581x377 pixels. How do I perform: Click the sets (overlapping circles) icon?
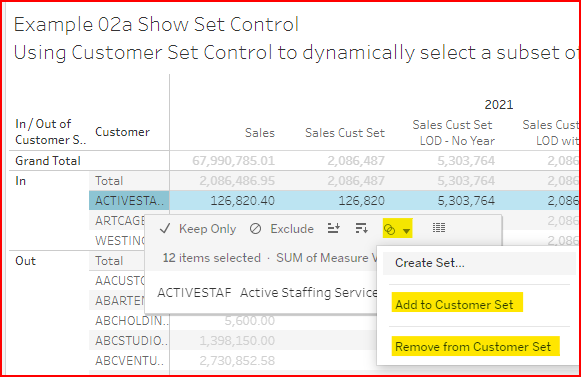pos(389,230)
